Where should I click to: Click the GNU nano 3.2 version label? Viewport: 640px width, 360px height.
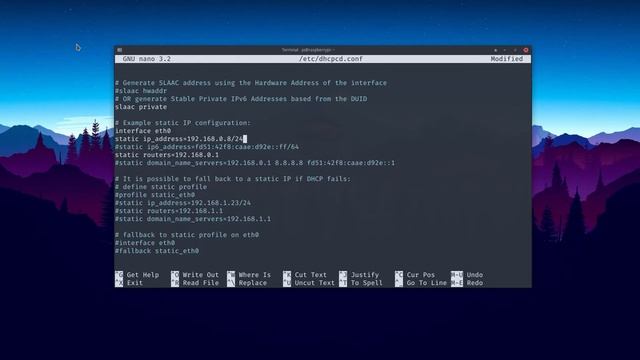click(147, 59)
